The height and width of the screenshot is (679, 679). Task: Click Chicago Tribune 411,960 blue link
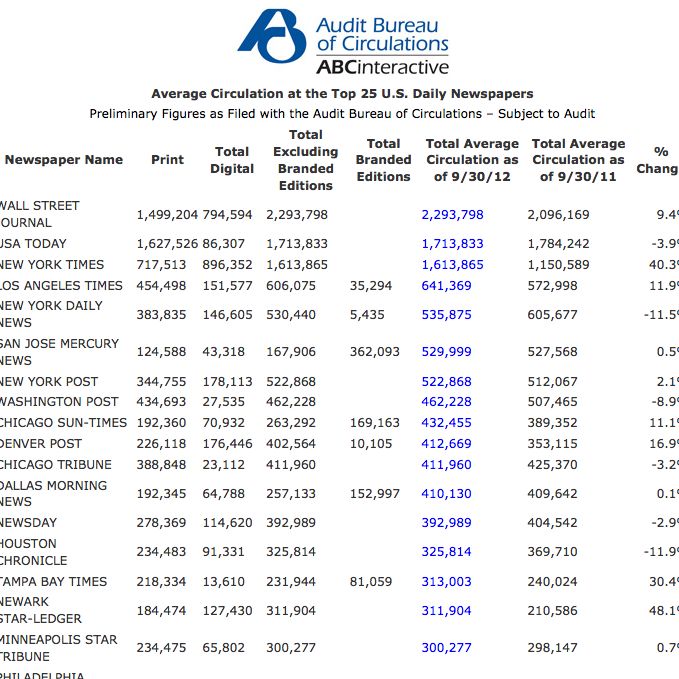tap(446, 464)
